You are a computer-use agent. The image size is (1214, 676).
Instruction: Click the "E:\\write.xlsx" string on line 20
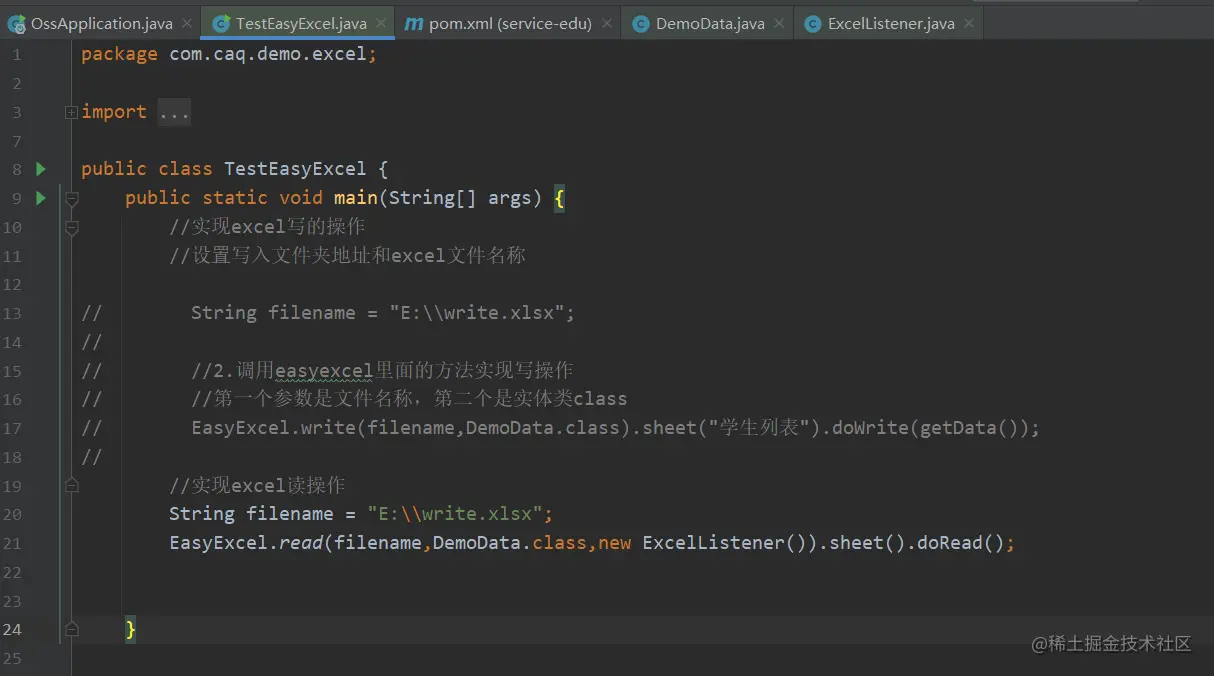454,514
